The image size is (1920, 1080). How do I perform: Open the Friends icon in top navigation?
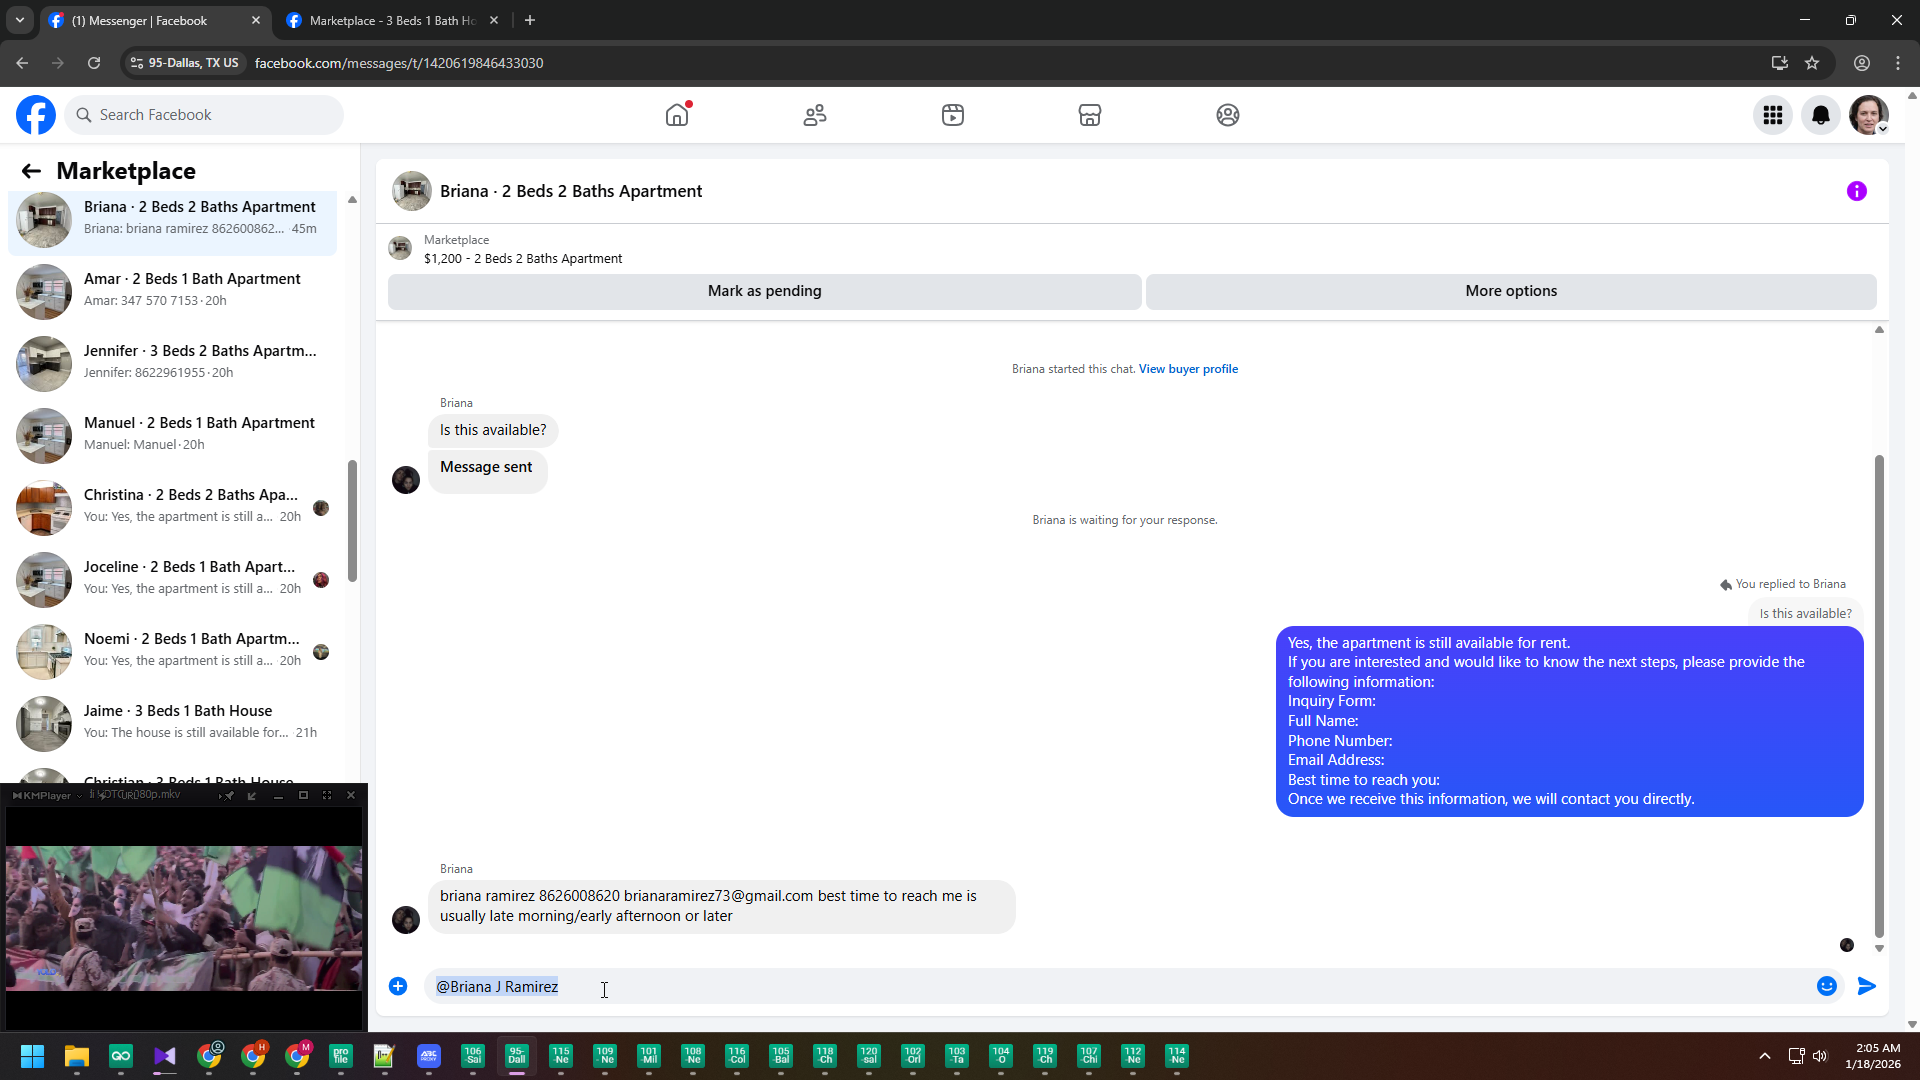tap(815, 115)
